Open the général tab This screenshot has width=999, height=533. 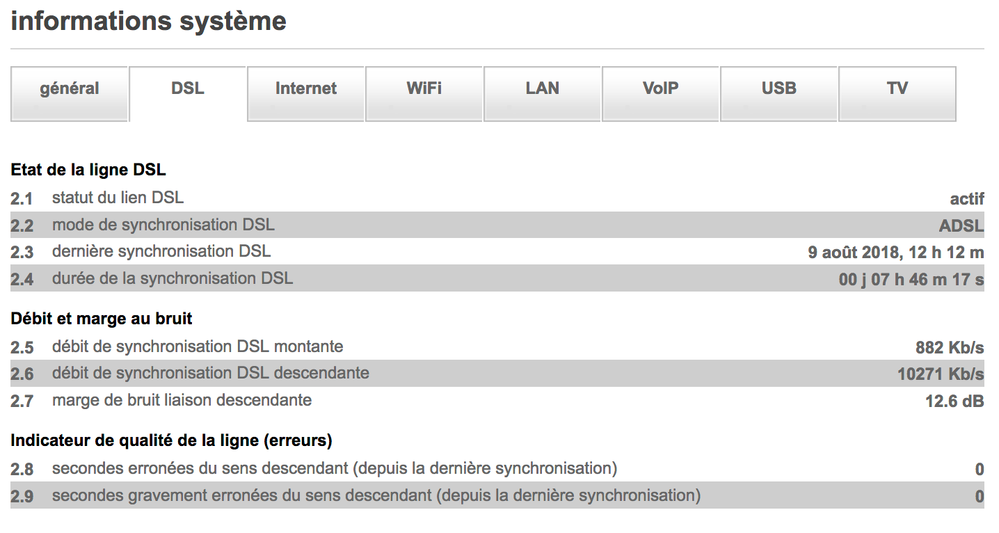(x=69, y=89)
